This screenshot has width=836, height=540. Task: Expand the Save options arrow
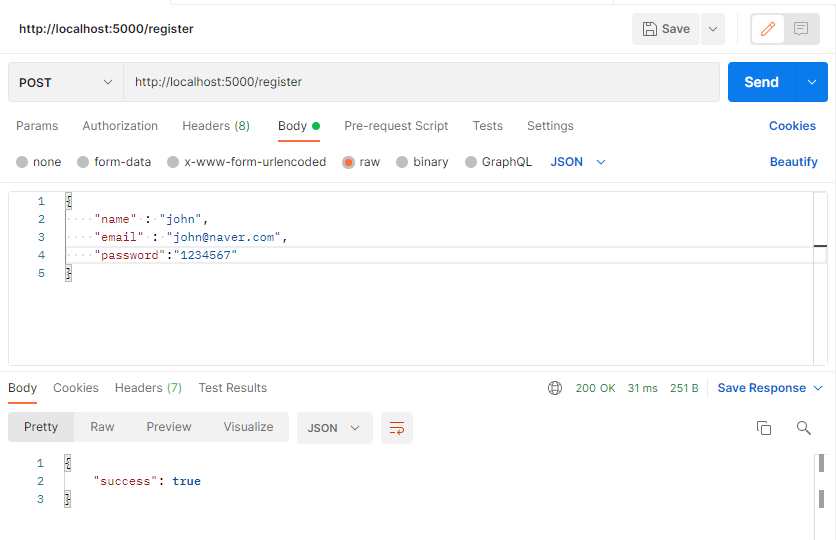click(713, 29)
